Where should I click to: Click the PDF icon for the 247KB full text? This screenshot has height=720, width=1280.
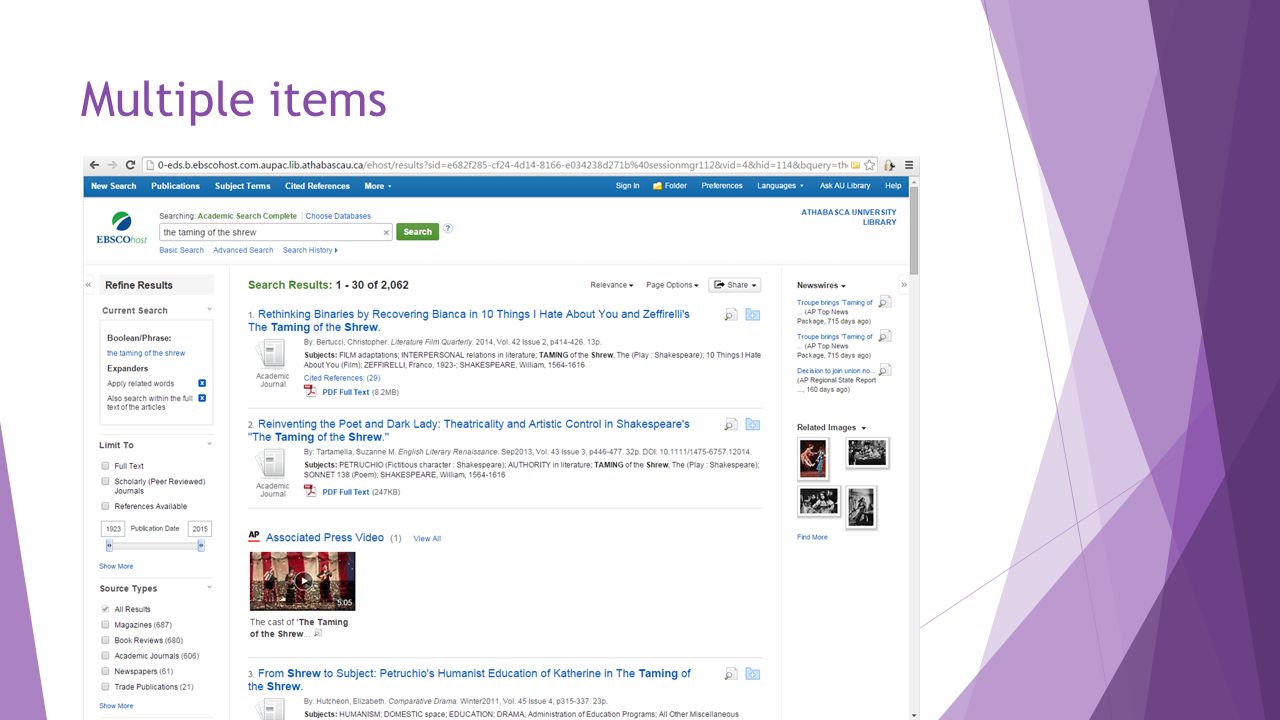coord(310,491)
